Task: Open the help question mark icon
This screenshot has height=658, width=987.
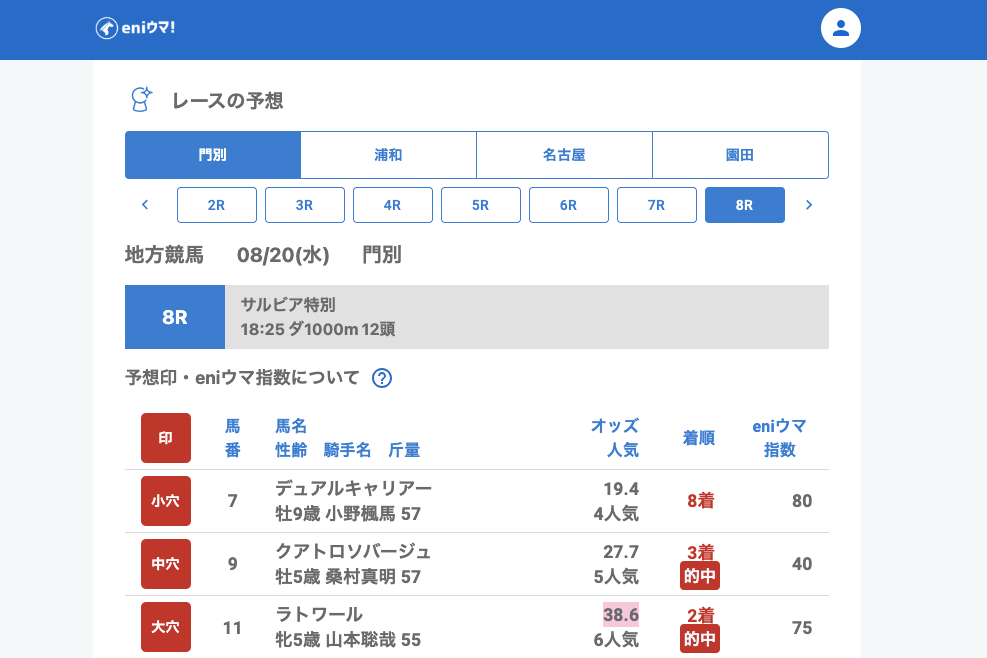Action: (381, 378)
